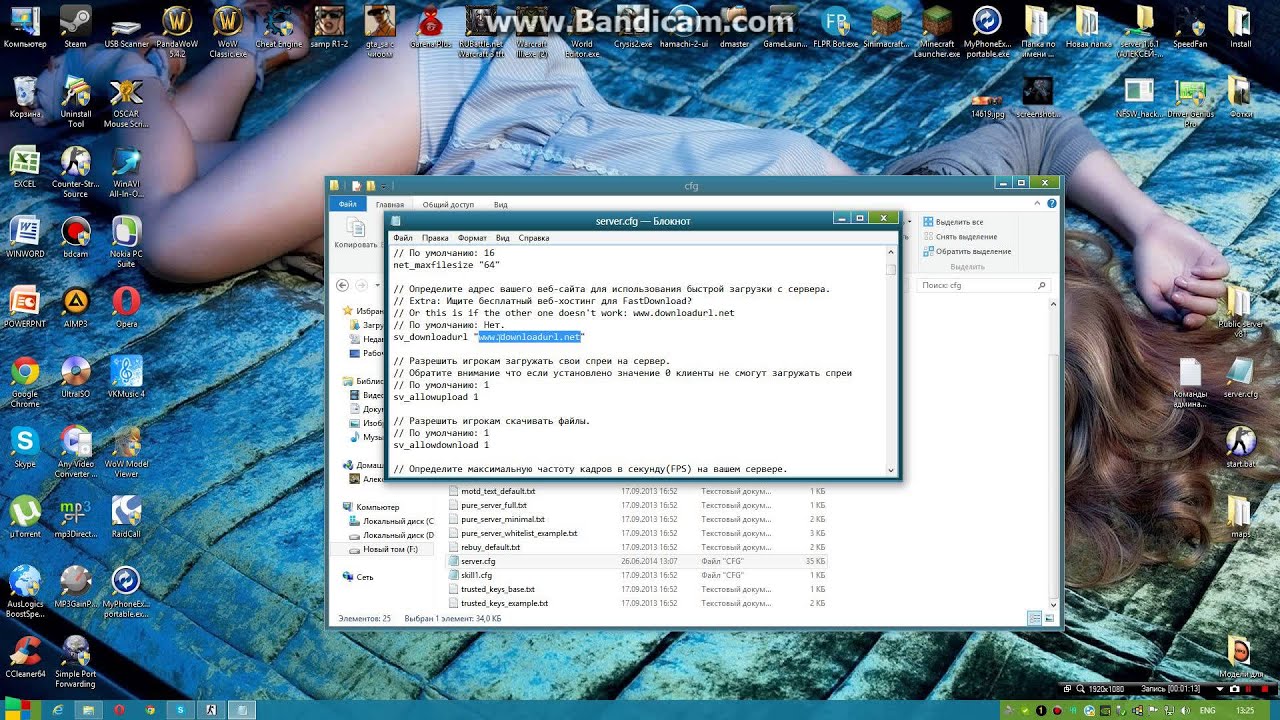Image resolution: width=1280 pixels, height=720 pixels.
Task: Select file pure_server_whitelist_example.txt
Action: click(x=518, y=533)
